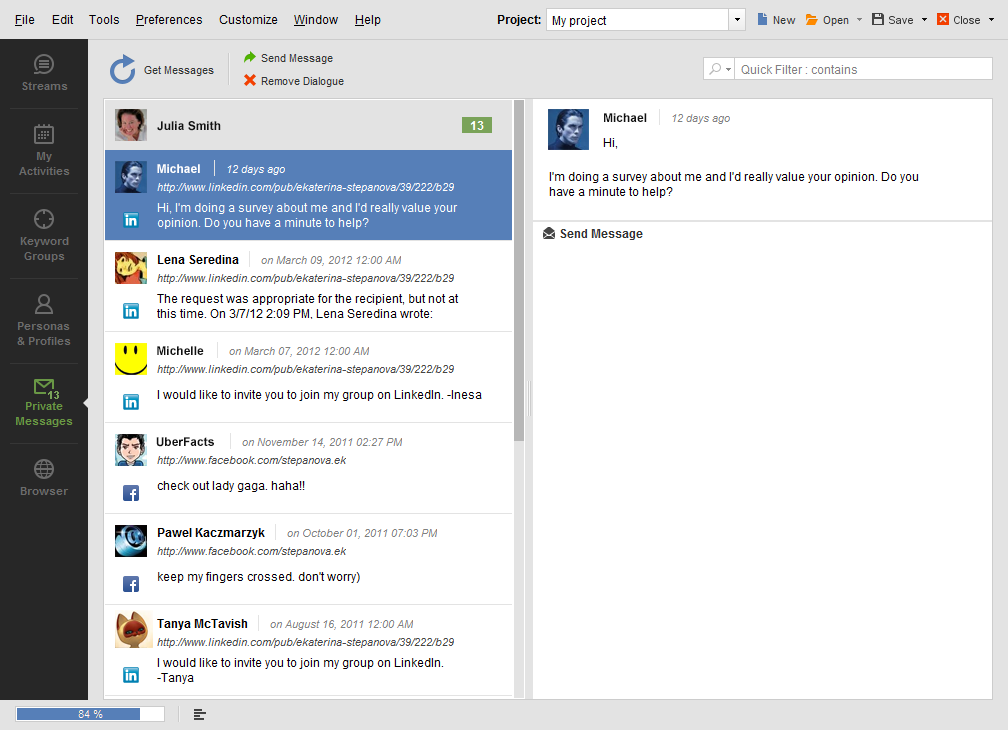Click the Get Messages button label
The image size is (1008, 730).
(179, 70)
